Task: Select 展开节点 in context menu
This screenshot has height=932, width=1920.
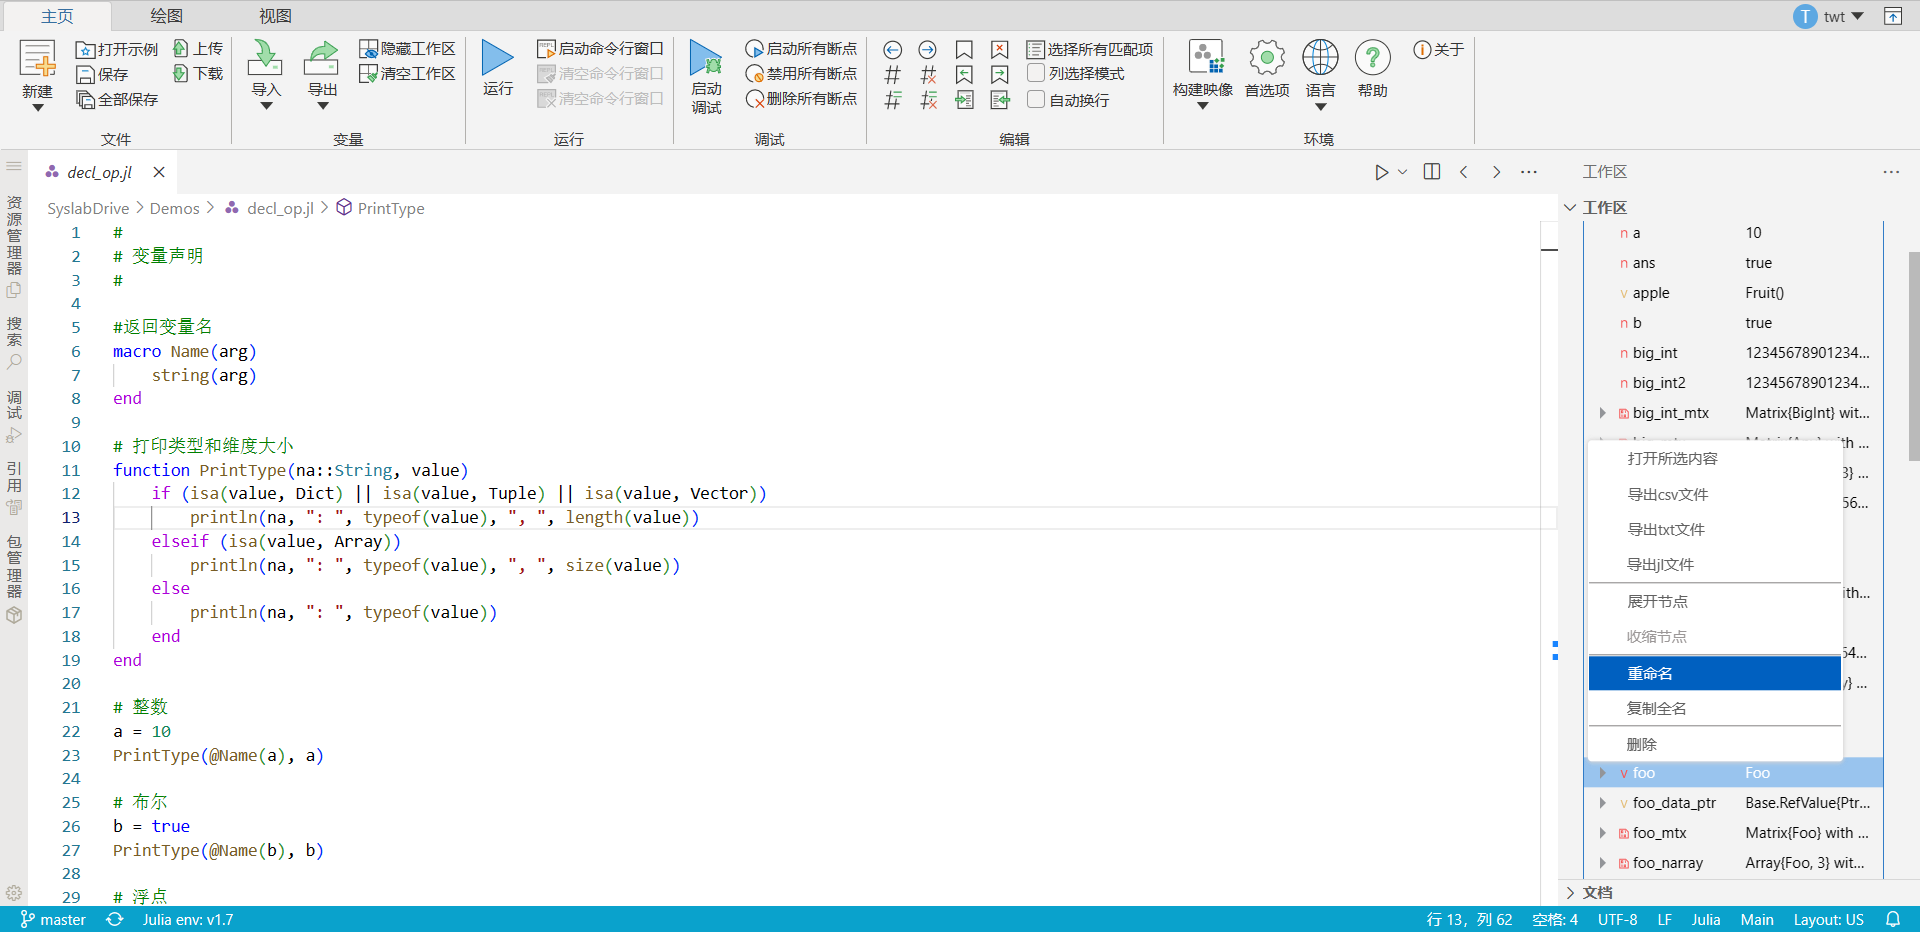Action: point(1714,601)
